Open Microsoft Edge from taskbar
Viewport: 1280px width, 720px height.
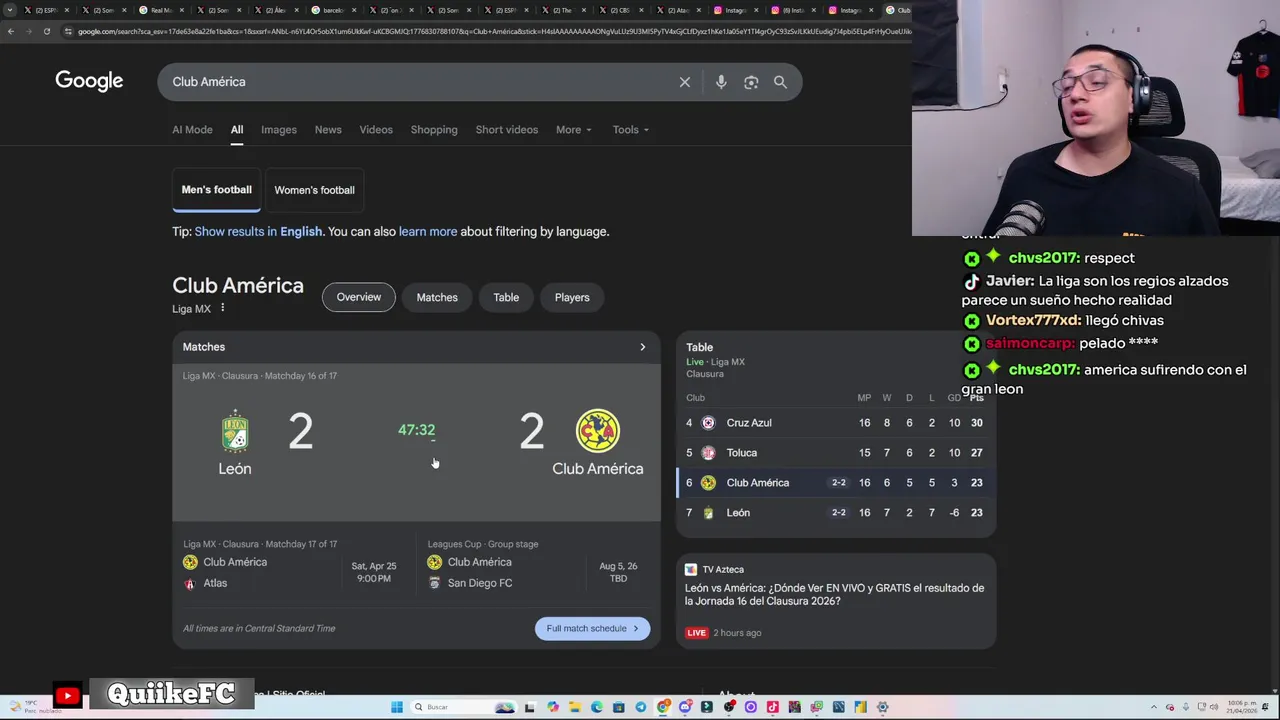point(597,707)
